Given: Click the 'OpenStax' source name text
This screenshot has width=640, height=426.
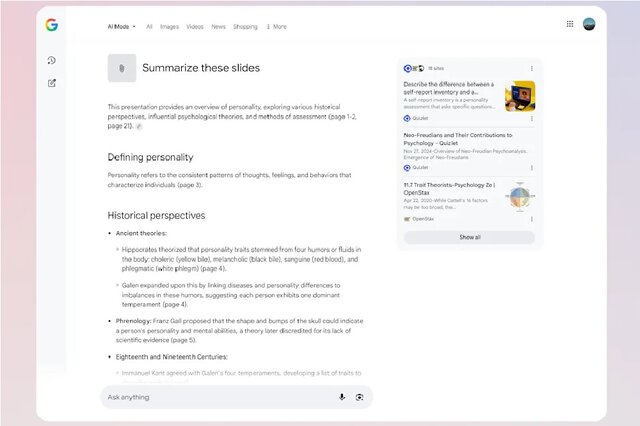Looking at the screenshot, I should [x=423, y=219].
